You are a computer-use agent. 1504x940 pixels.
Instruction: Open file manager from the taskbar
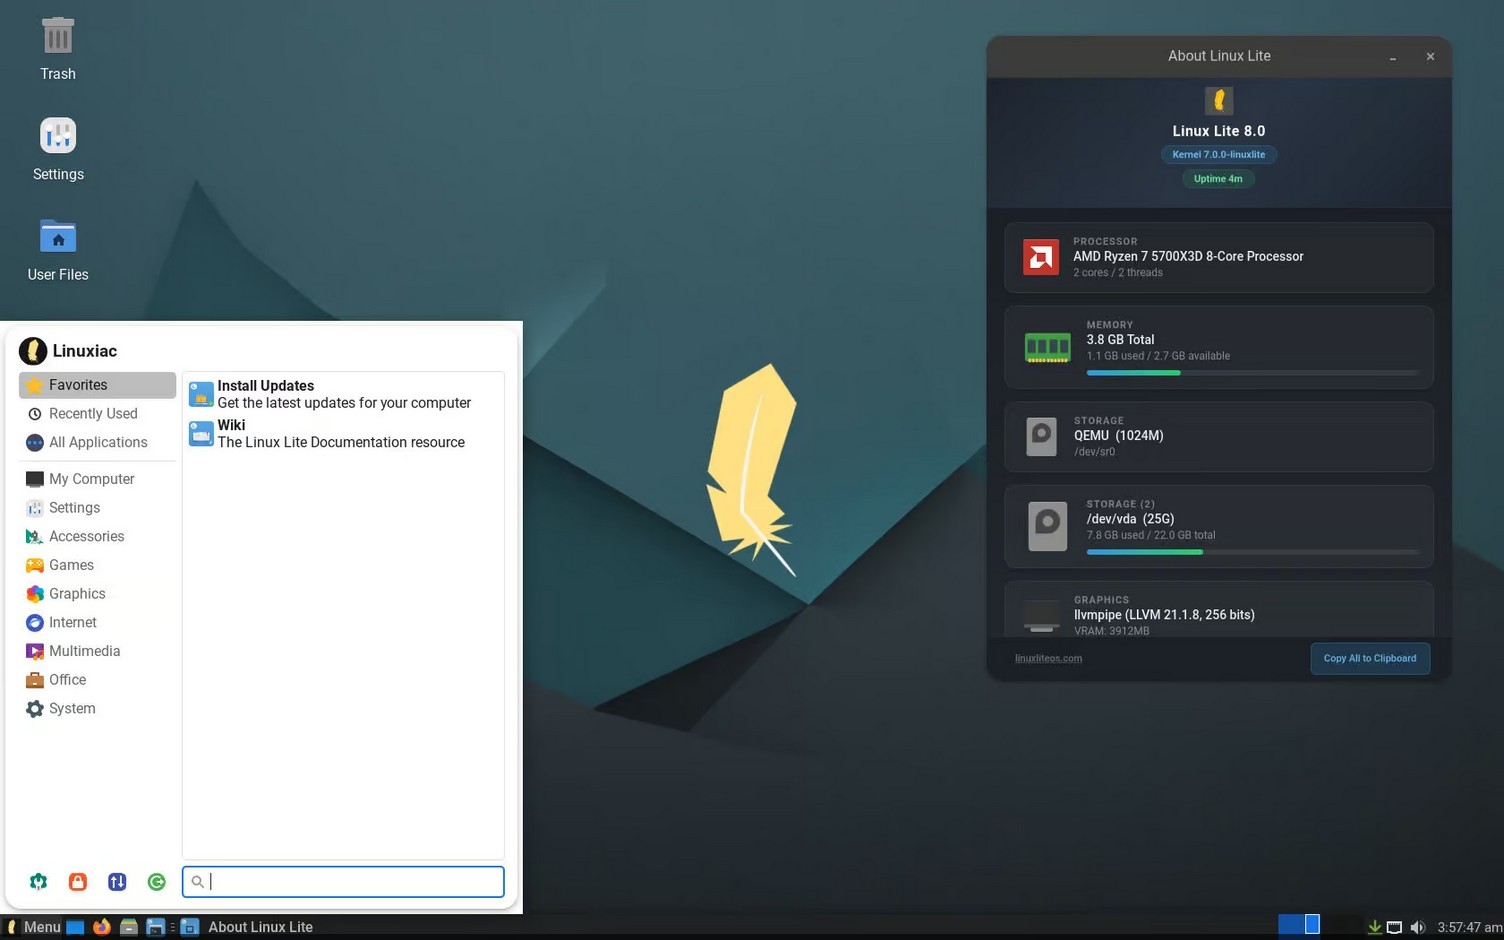[128, 927]
